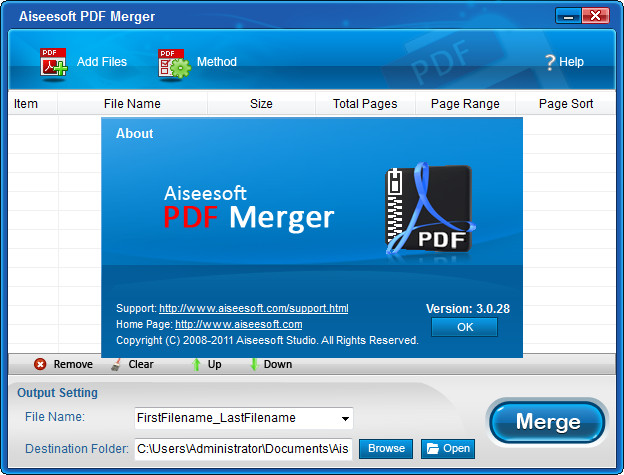Click the Destination Folder path field
This screenshot has height=475, width=624.
[x=243, y=449]
